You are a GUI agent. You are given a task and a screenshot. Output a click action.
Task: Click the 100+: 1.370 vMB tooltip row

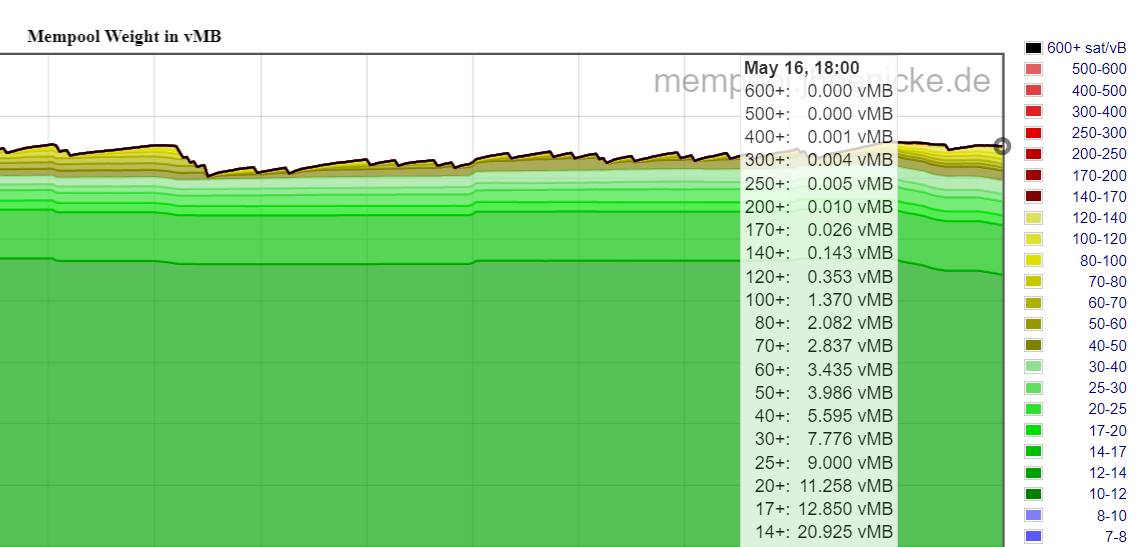[x=819, y=299]
